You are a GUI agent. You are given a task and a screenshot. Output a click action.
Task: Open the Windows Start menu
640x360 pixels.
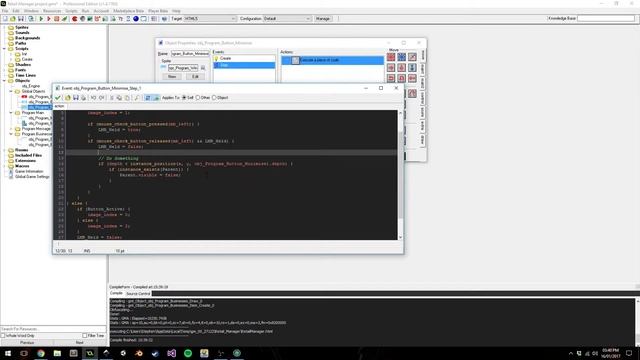pos(8,353)
